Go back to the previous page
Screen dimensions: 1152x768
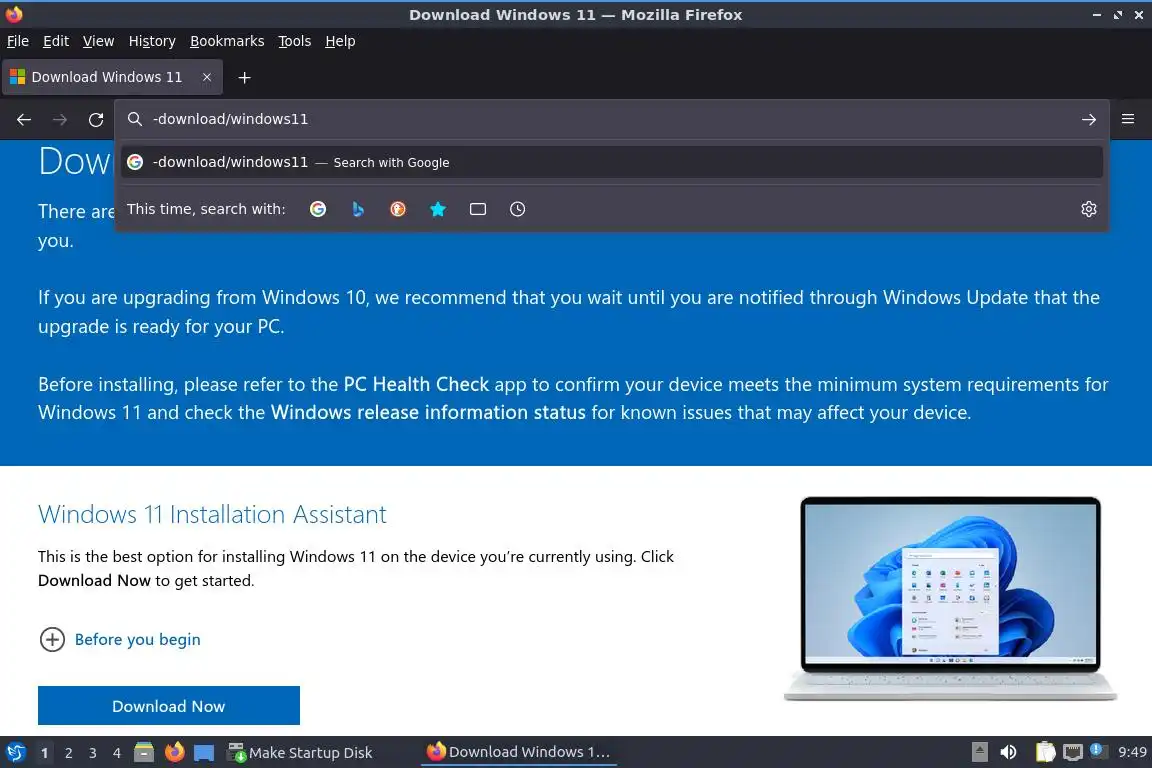[24, 120]
